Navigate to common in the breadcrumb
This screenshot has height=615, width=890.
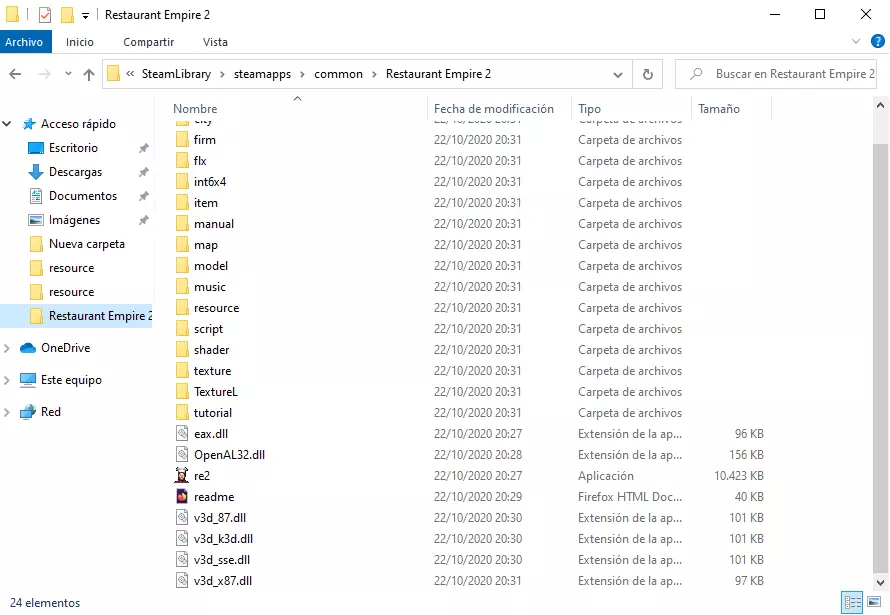[338, 74]
